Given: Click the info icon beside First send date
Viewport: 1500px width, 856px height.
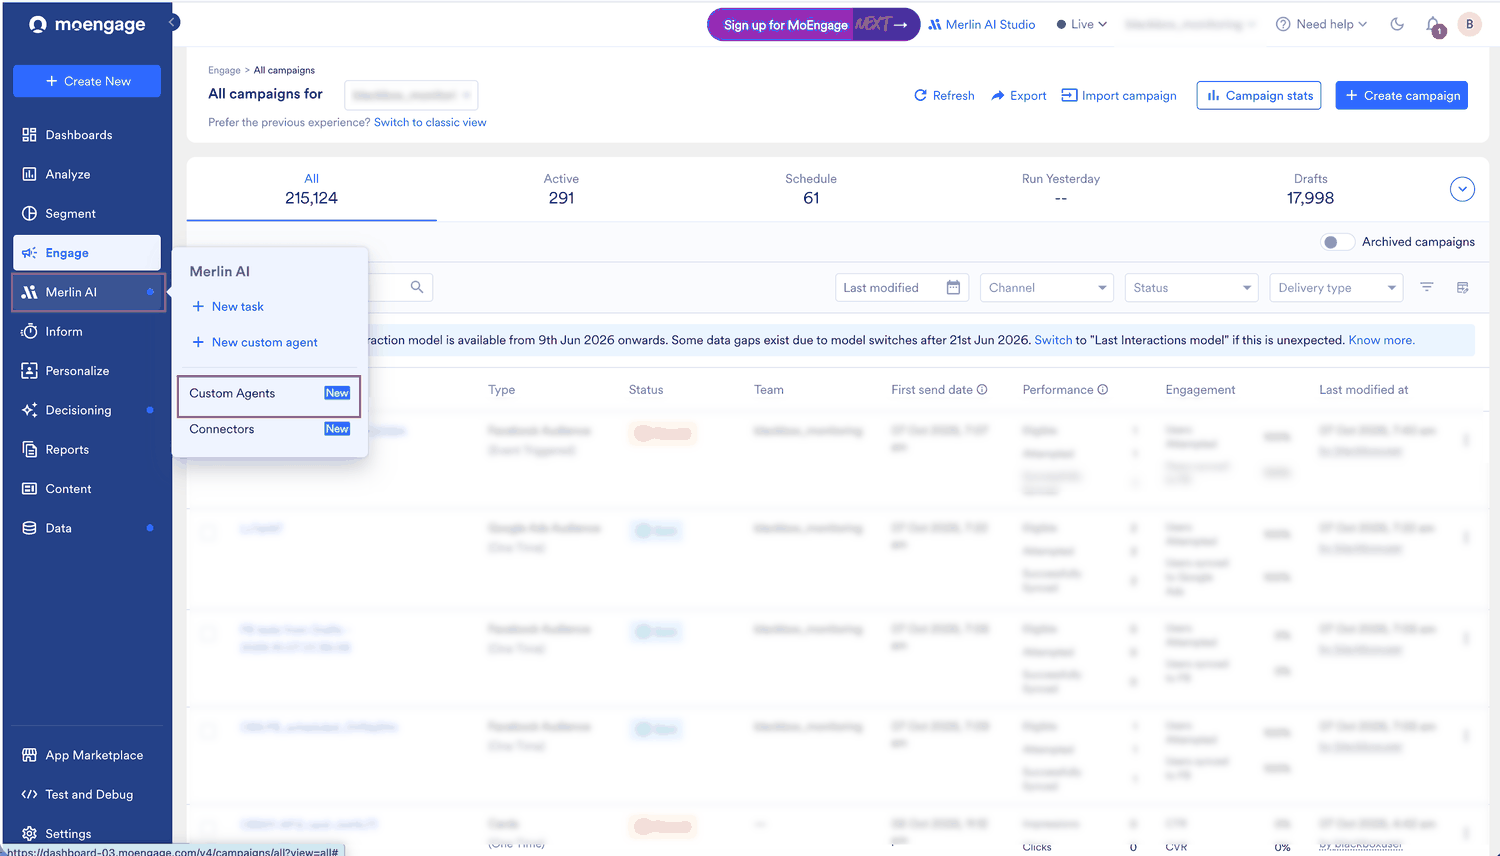Looking at the screenshot, I should pyautogui.click(x=982, y=390).
